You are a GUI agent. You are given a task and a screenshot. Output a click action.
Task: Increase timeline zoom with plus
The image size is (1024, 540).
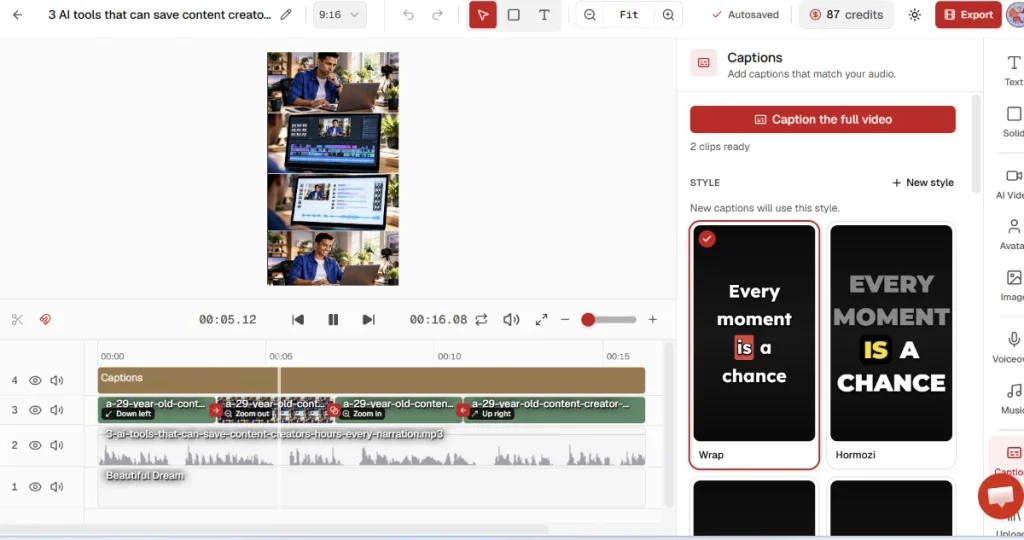tap(652, 319)
